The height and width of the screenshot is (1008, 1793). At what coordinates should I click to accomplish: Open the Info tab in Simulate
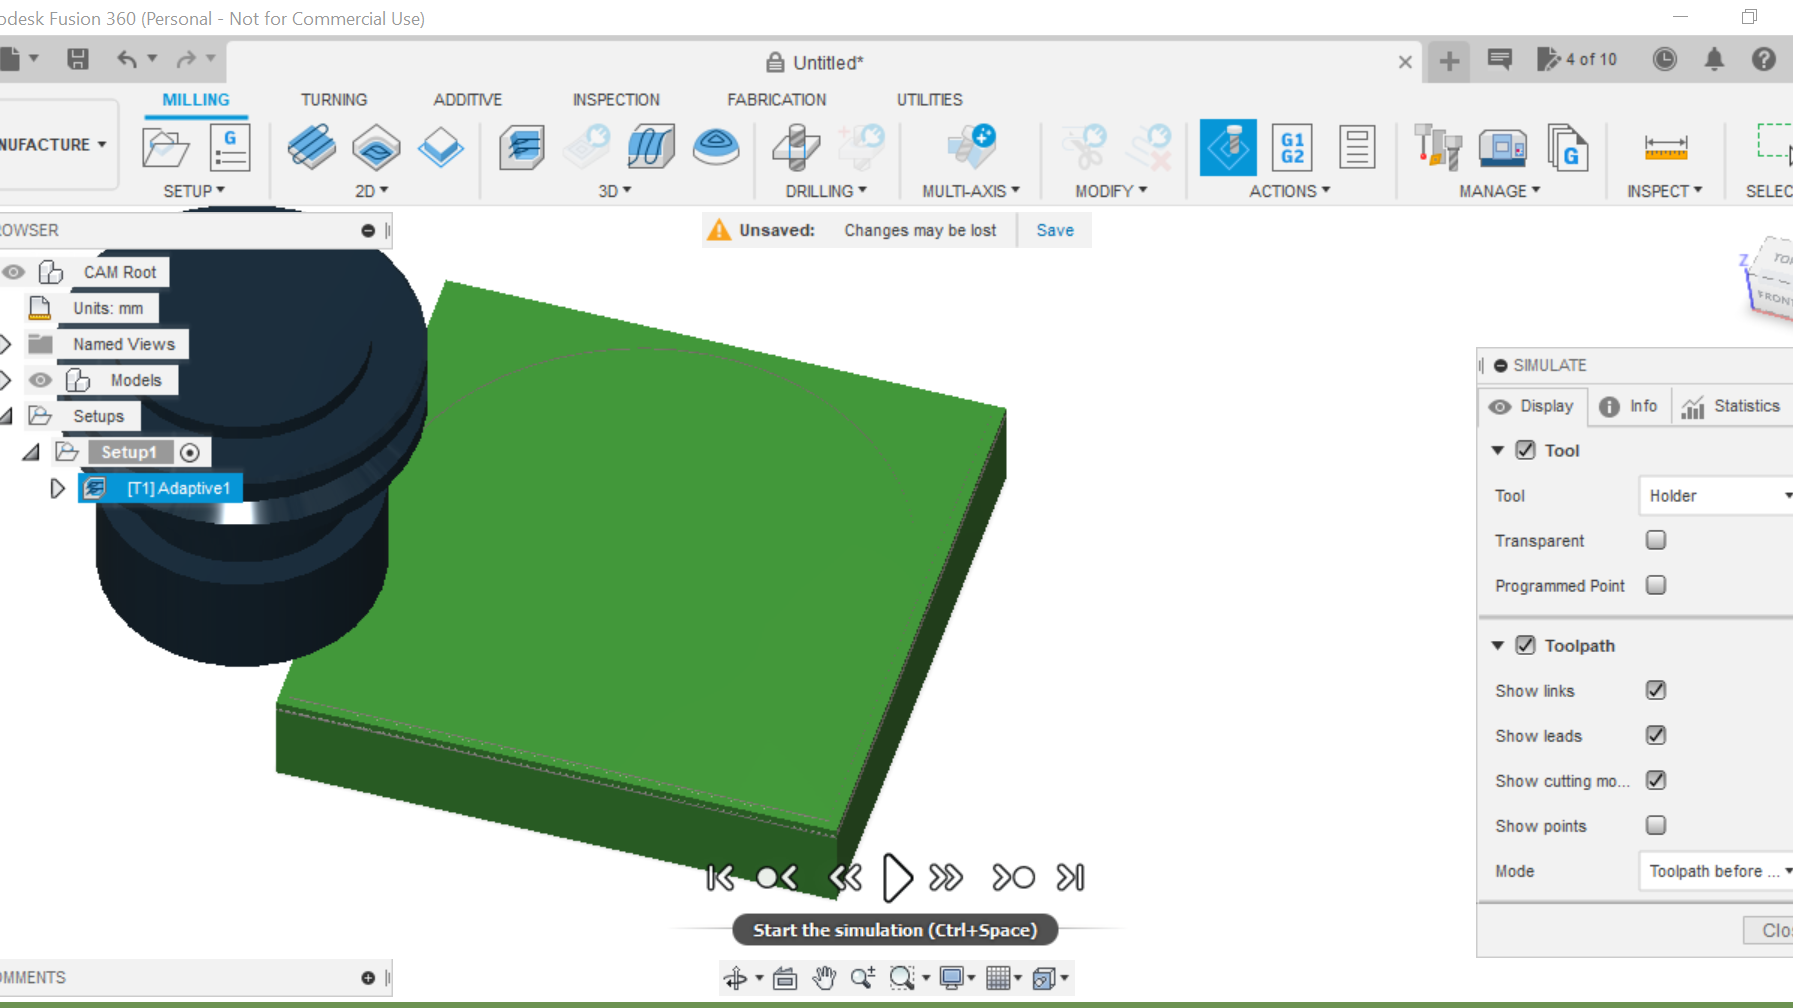tap(1629, 406)
